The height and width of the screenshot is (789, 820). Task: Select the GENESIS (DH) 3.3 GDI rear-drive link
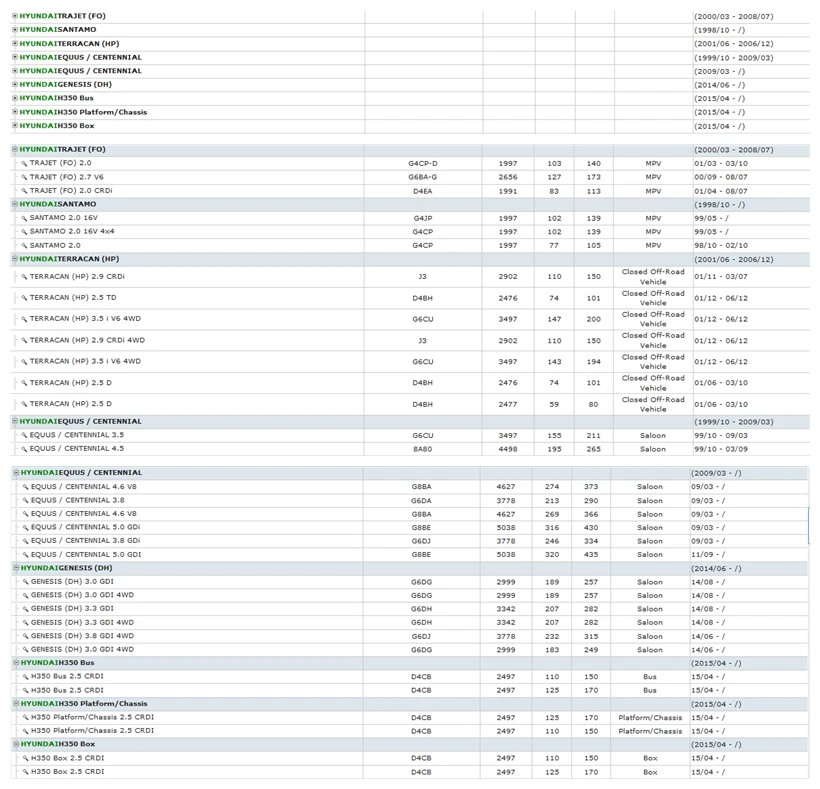coord(72,609)
